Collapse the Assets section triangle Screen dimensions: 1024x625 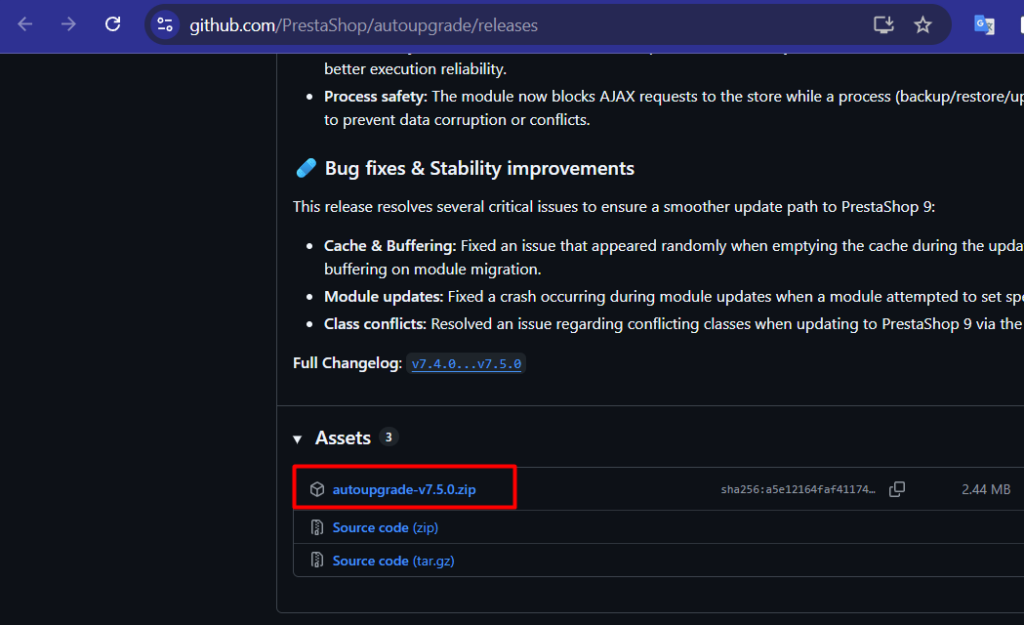coord(297,439)
